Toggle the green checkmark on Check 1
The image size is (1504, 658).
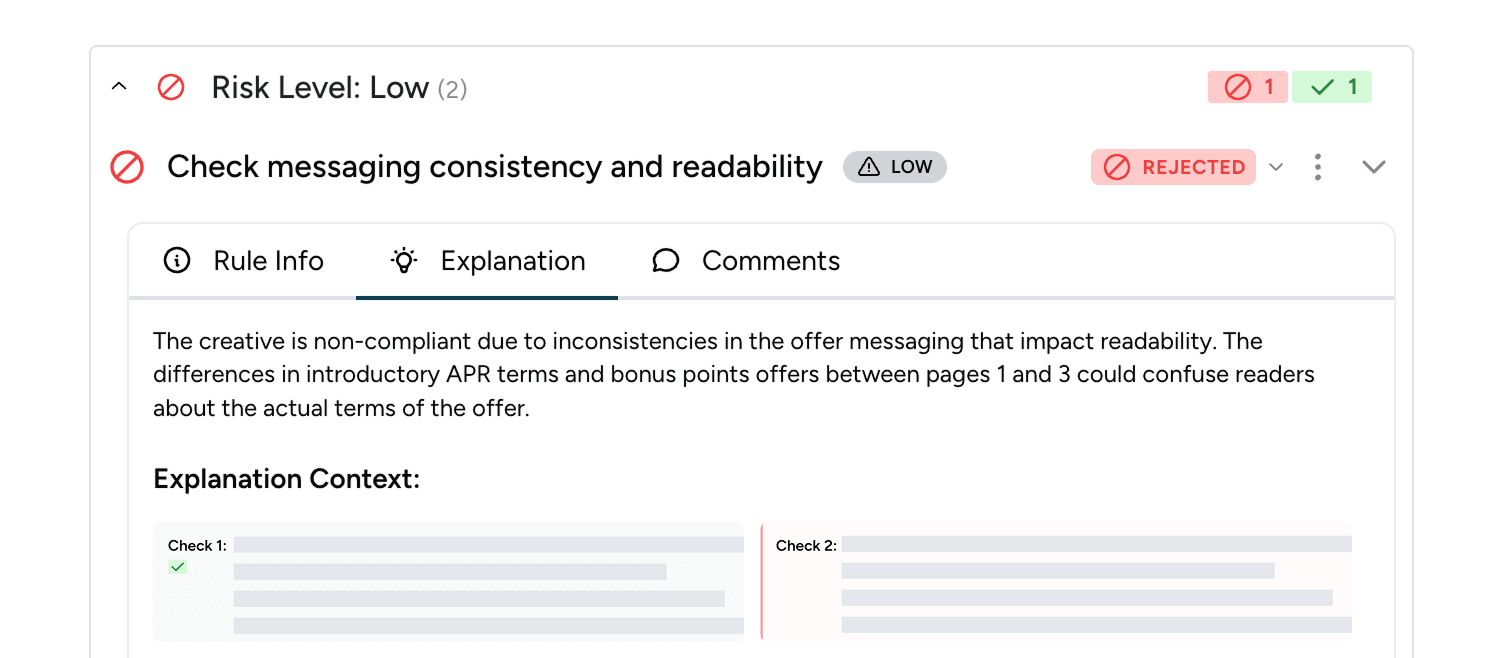(179, 567)
